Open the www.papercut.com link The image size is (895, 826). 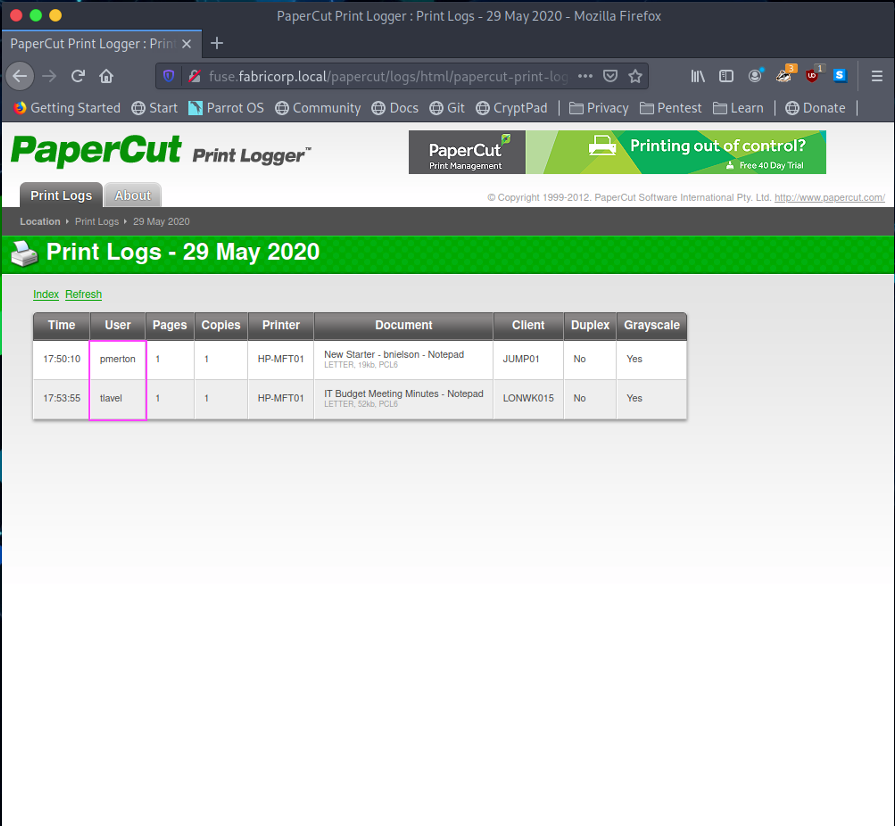829,198
